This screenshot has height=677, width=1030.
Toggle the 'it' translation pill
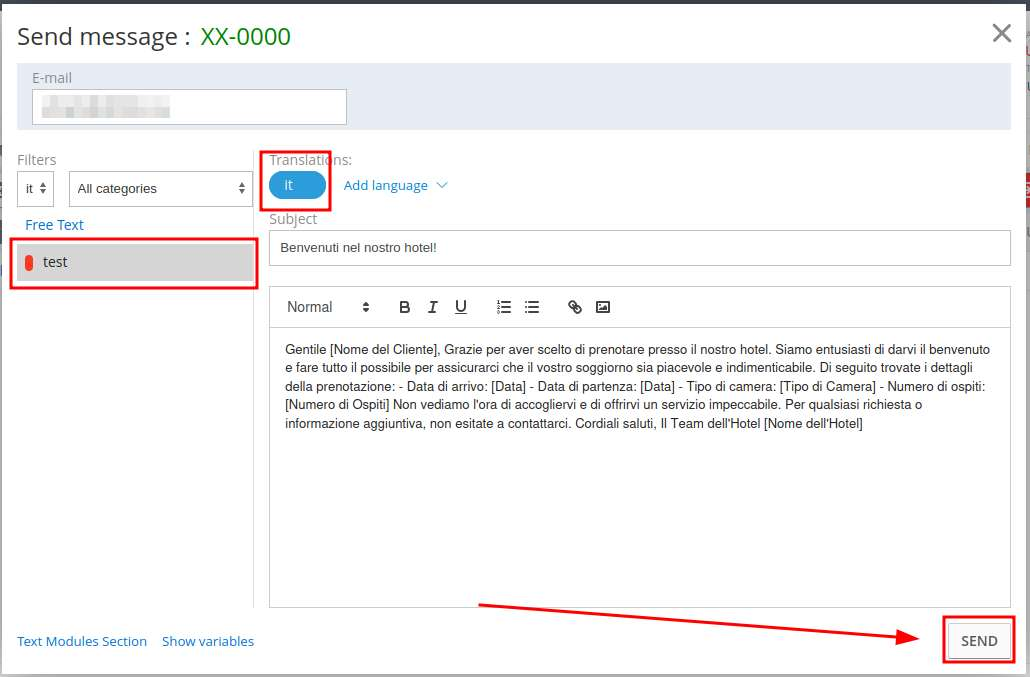[x=297, y=185]
